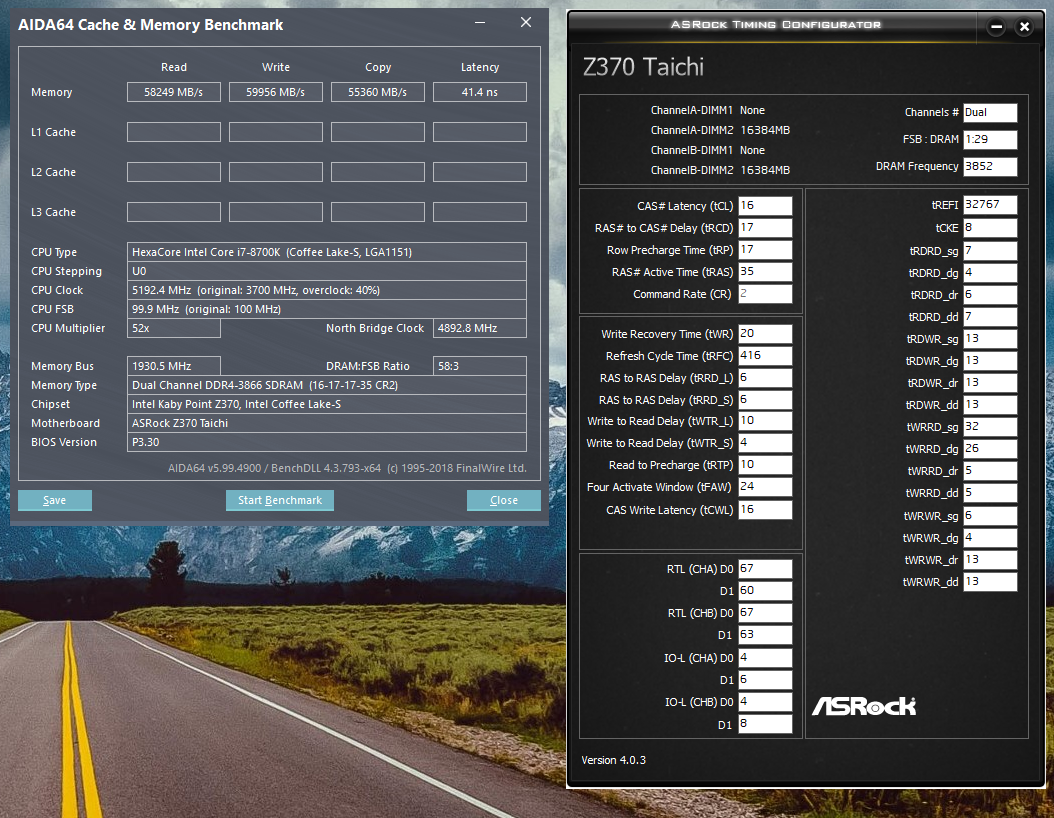Click the tREFI 32767 field

point(990,204)
